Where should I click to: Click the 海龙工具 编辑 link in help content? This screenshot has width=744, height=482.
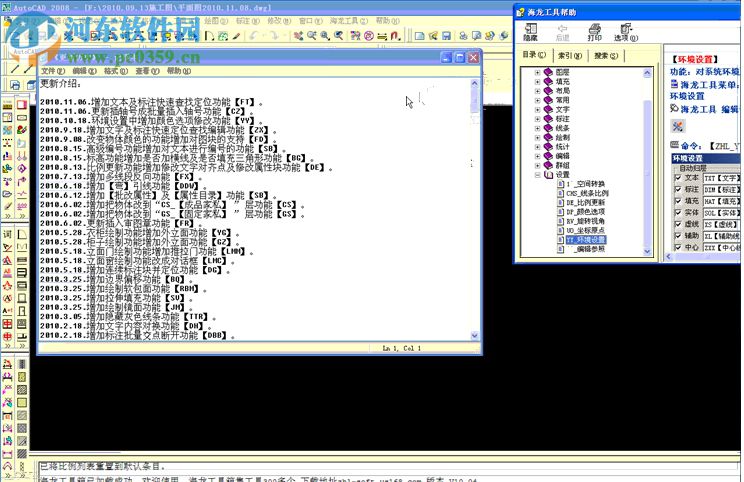click(709, 109)
